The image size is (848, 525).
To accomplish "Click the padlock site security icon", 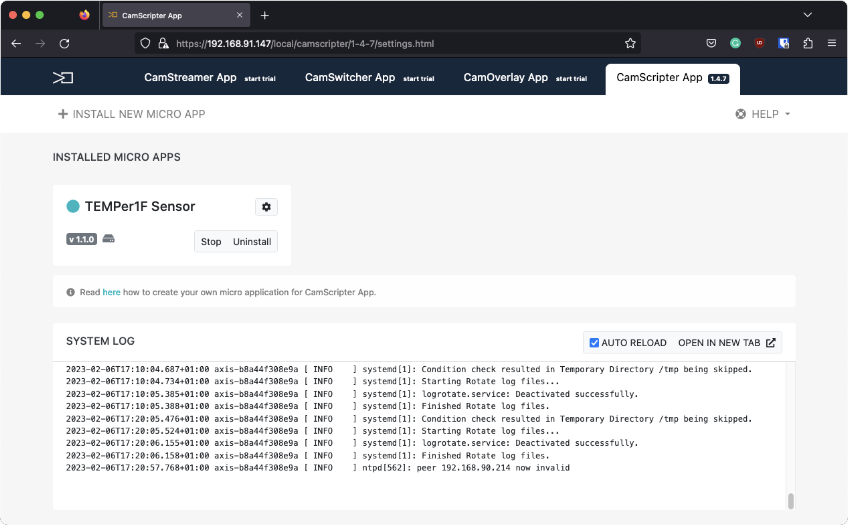I will point(163,44).
